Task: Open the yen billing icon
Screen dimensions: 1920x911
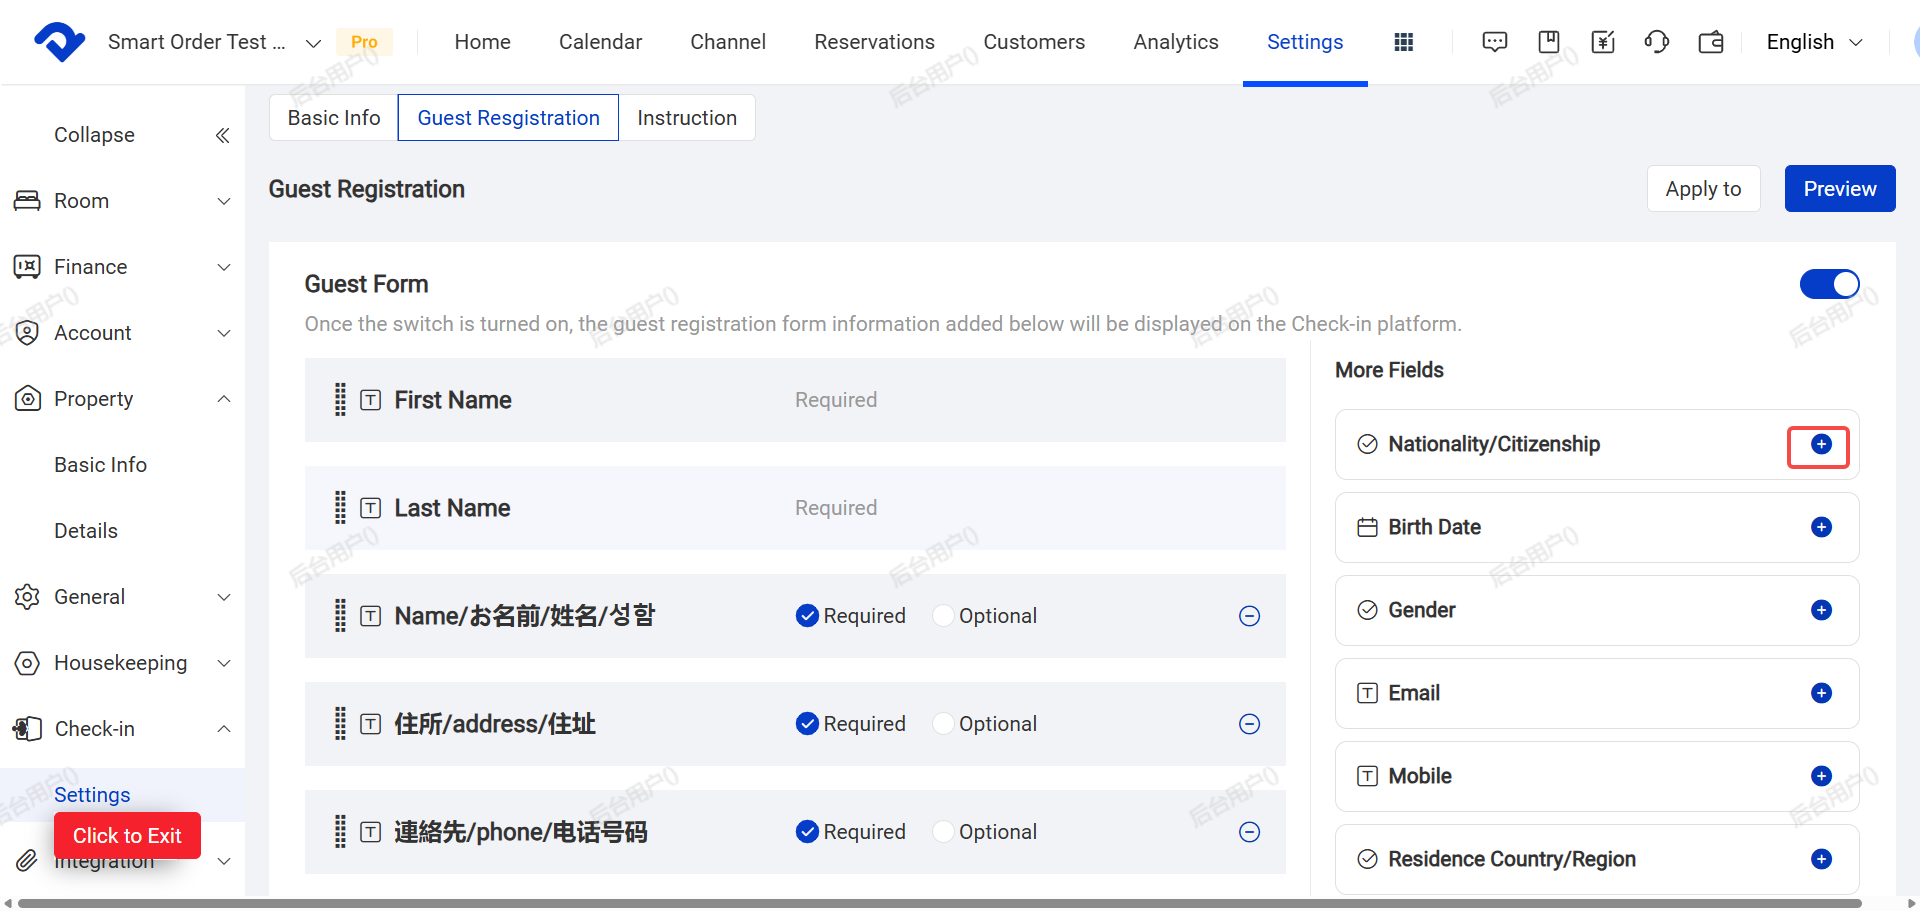Action: coord(1603,42)
